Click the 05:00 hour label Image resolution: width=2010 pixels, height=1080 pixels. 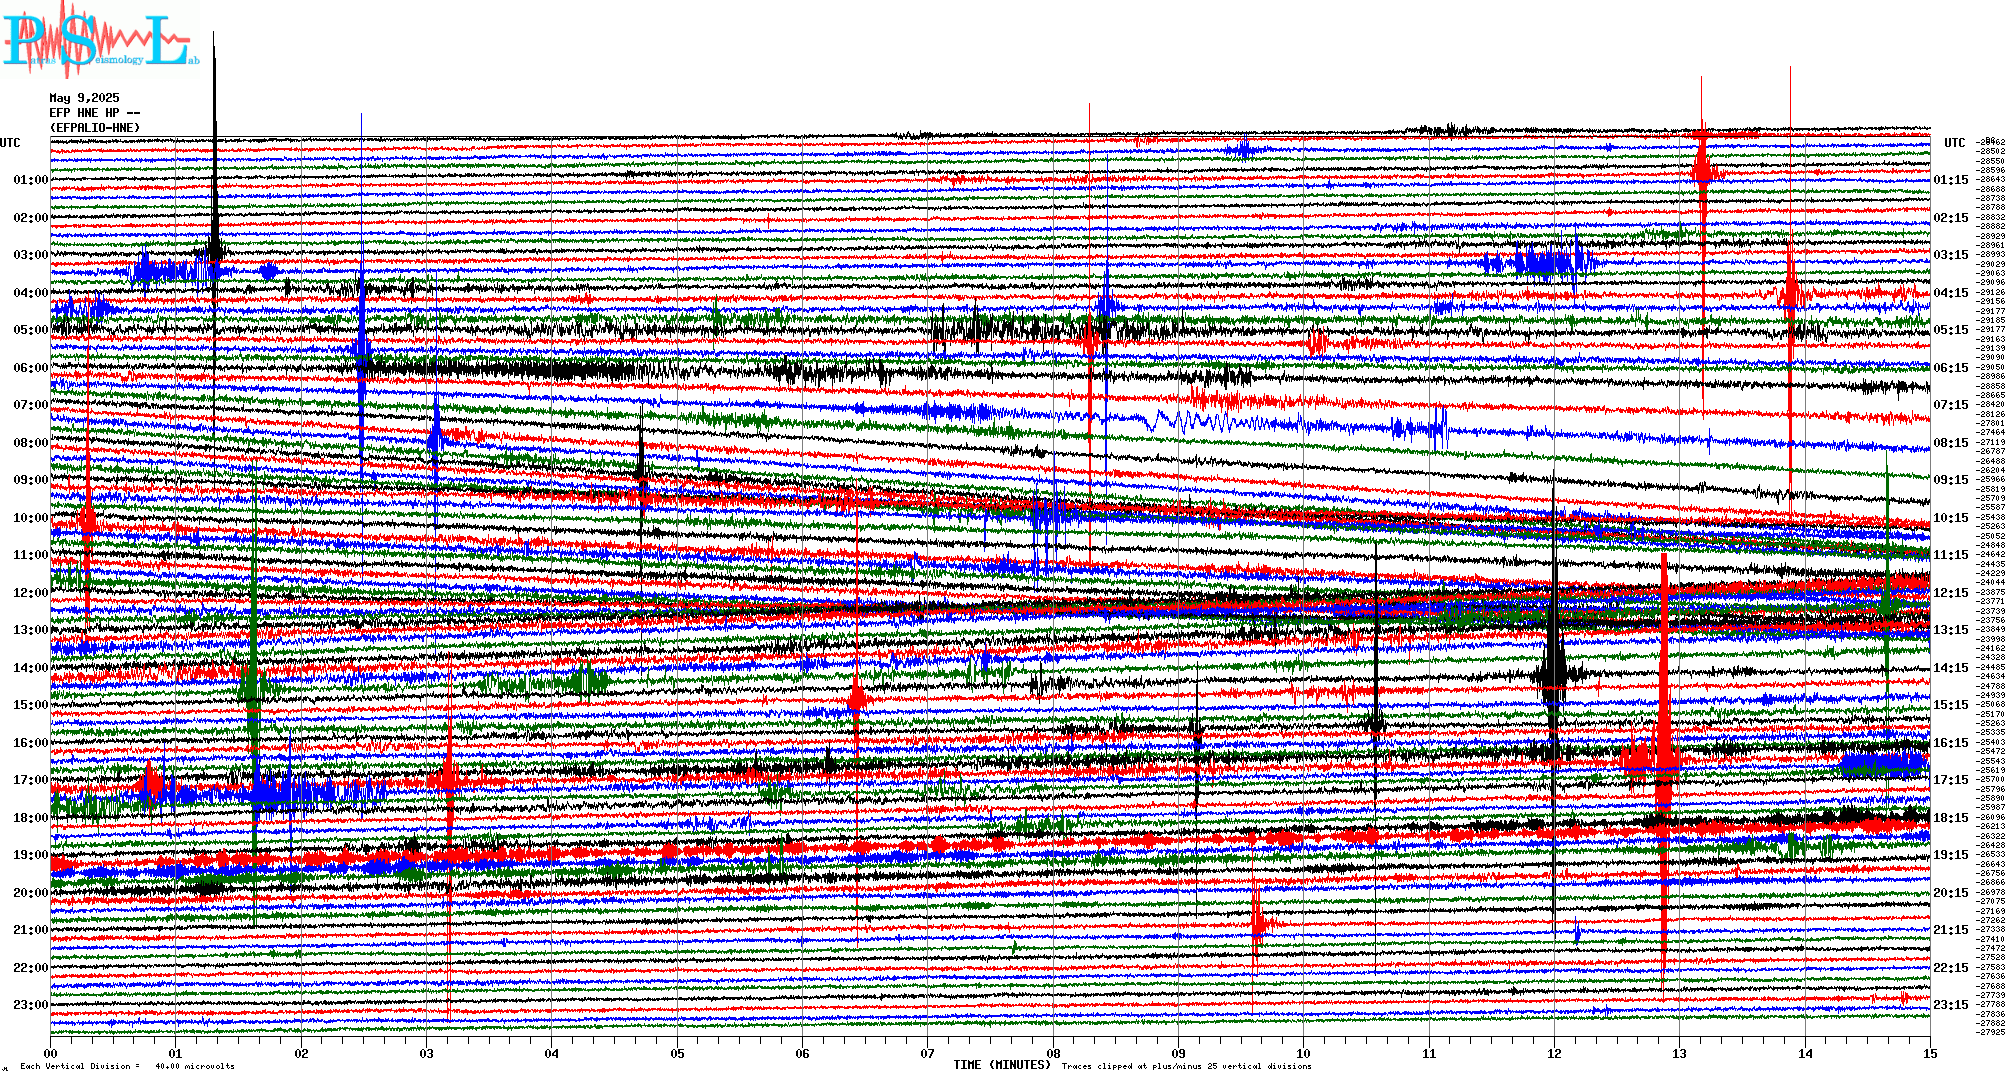[31, 330]
